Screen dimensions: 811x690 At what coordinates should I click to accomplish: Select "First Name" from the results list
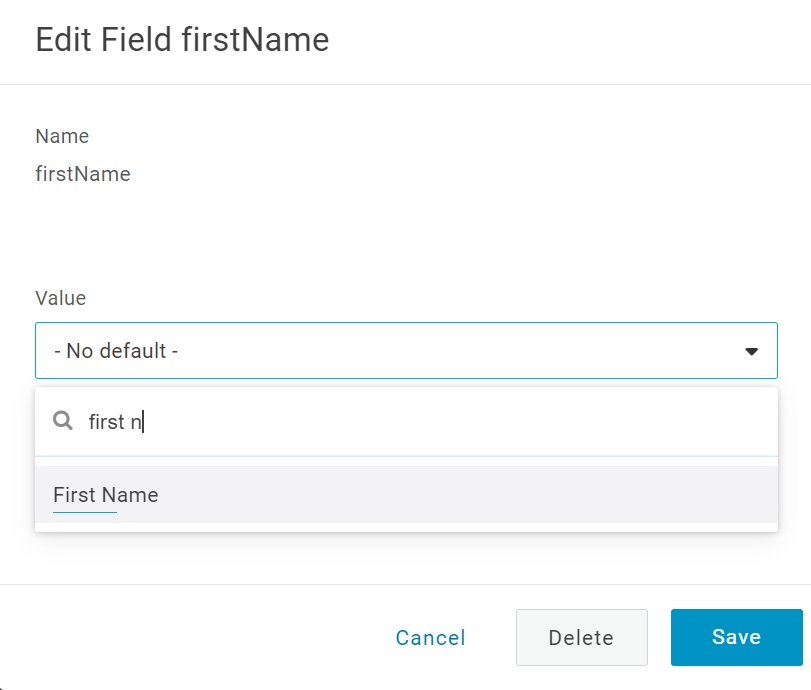coord(106,495)
